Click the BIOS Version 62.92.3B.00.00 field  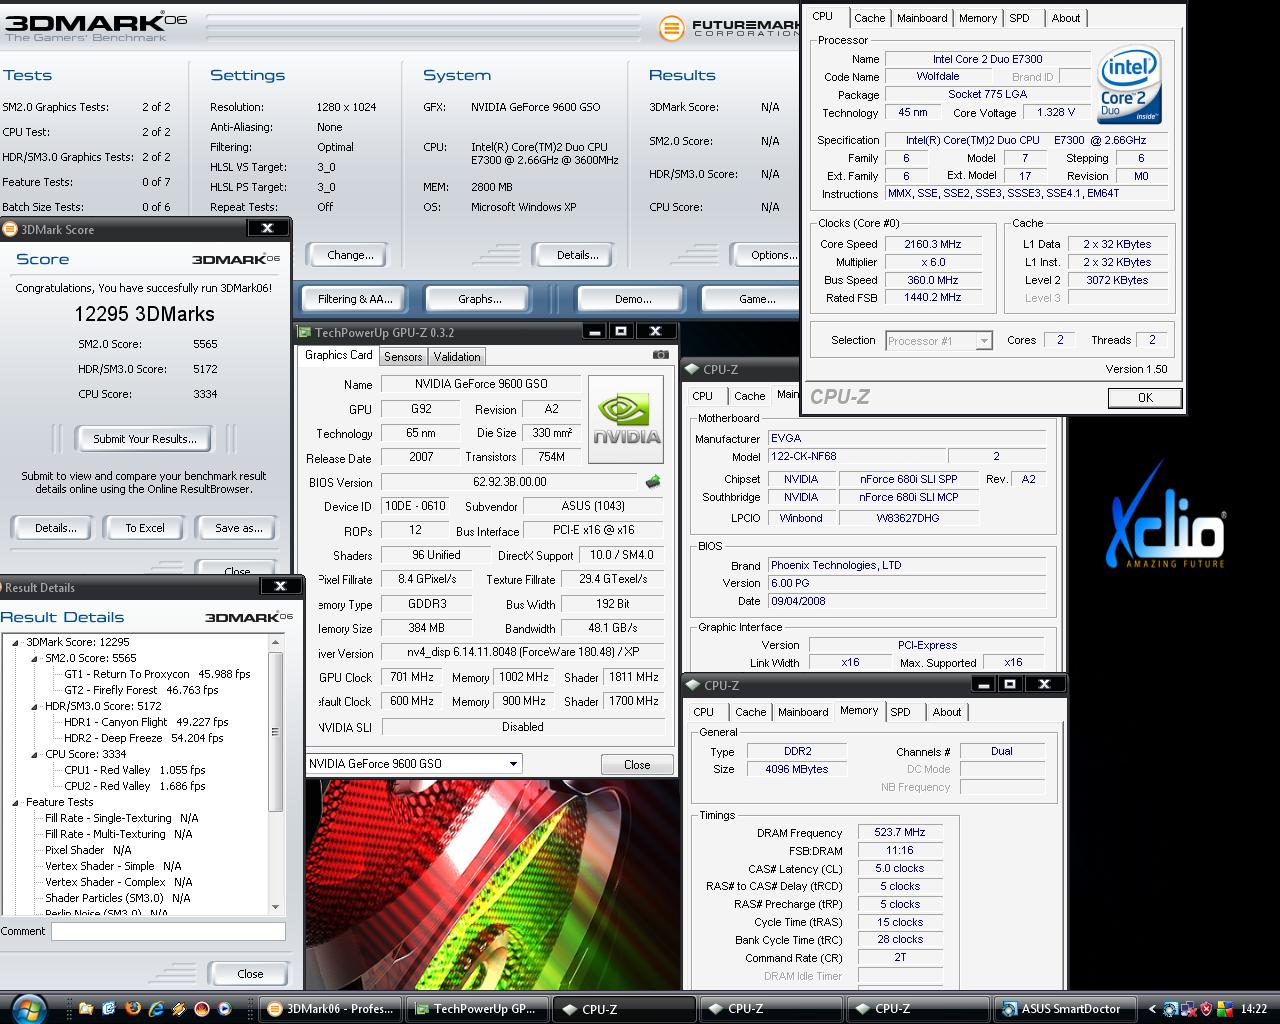point(509,482)
